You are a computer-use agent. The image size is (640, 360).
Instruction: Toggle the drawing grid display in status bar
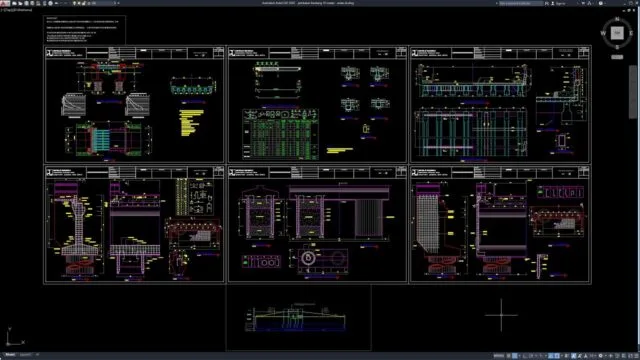[x=509, y=356]
